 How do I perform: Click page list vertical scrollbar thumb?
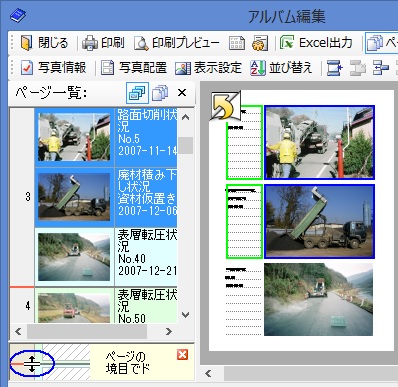coord(186,145)
